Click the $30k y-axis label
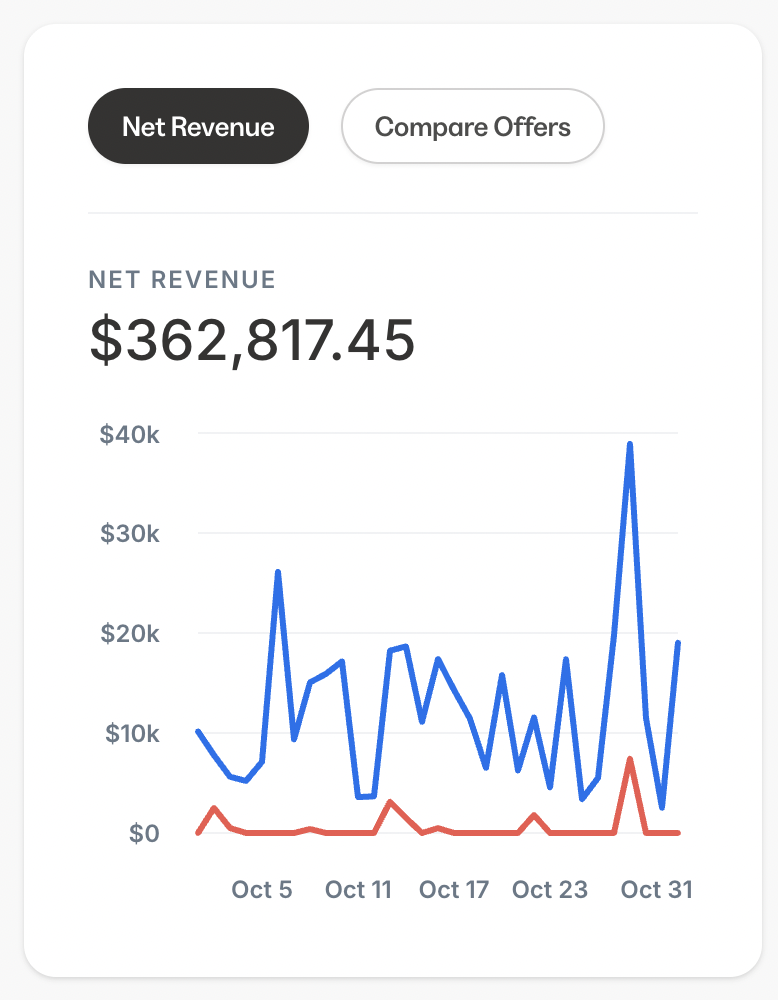 [130, 534]
